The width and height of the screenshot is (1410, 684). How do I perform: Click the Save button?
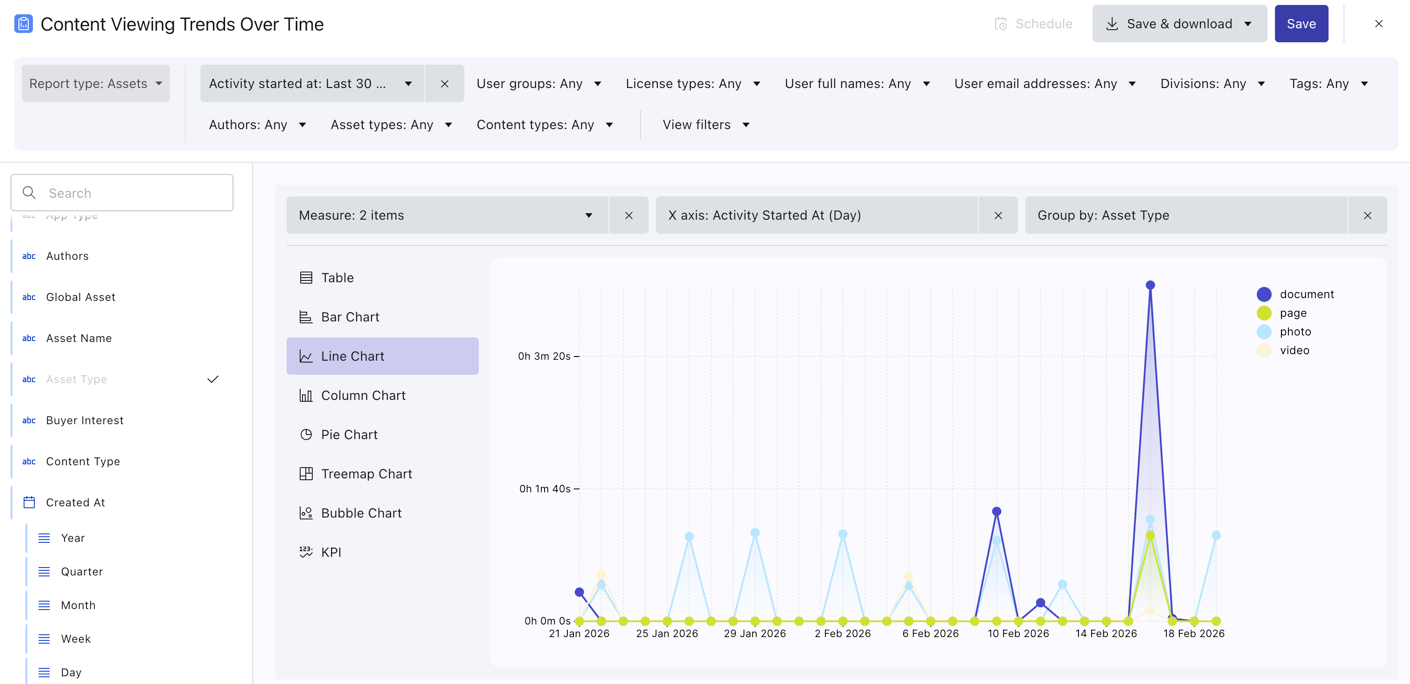tap(1301, 24)
